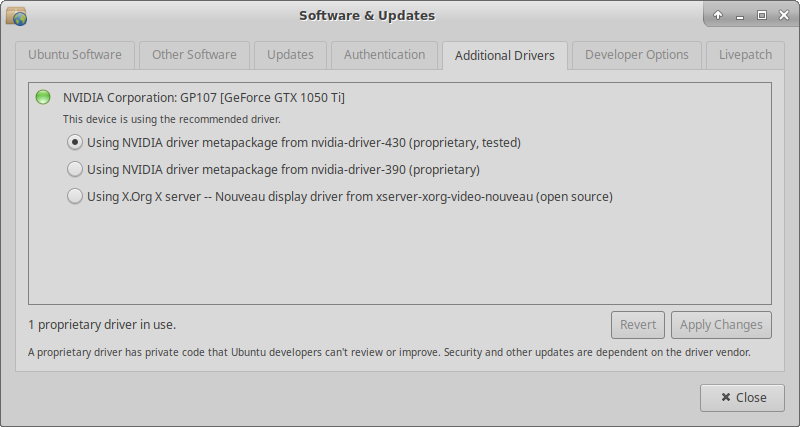Click the Close button at bottom

pyautogui.click(x=742, y=397)
